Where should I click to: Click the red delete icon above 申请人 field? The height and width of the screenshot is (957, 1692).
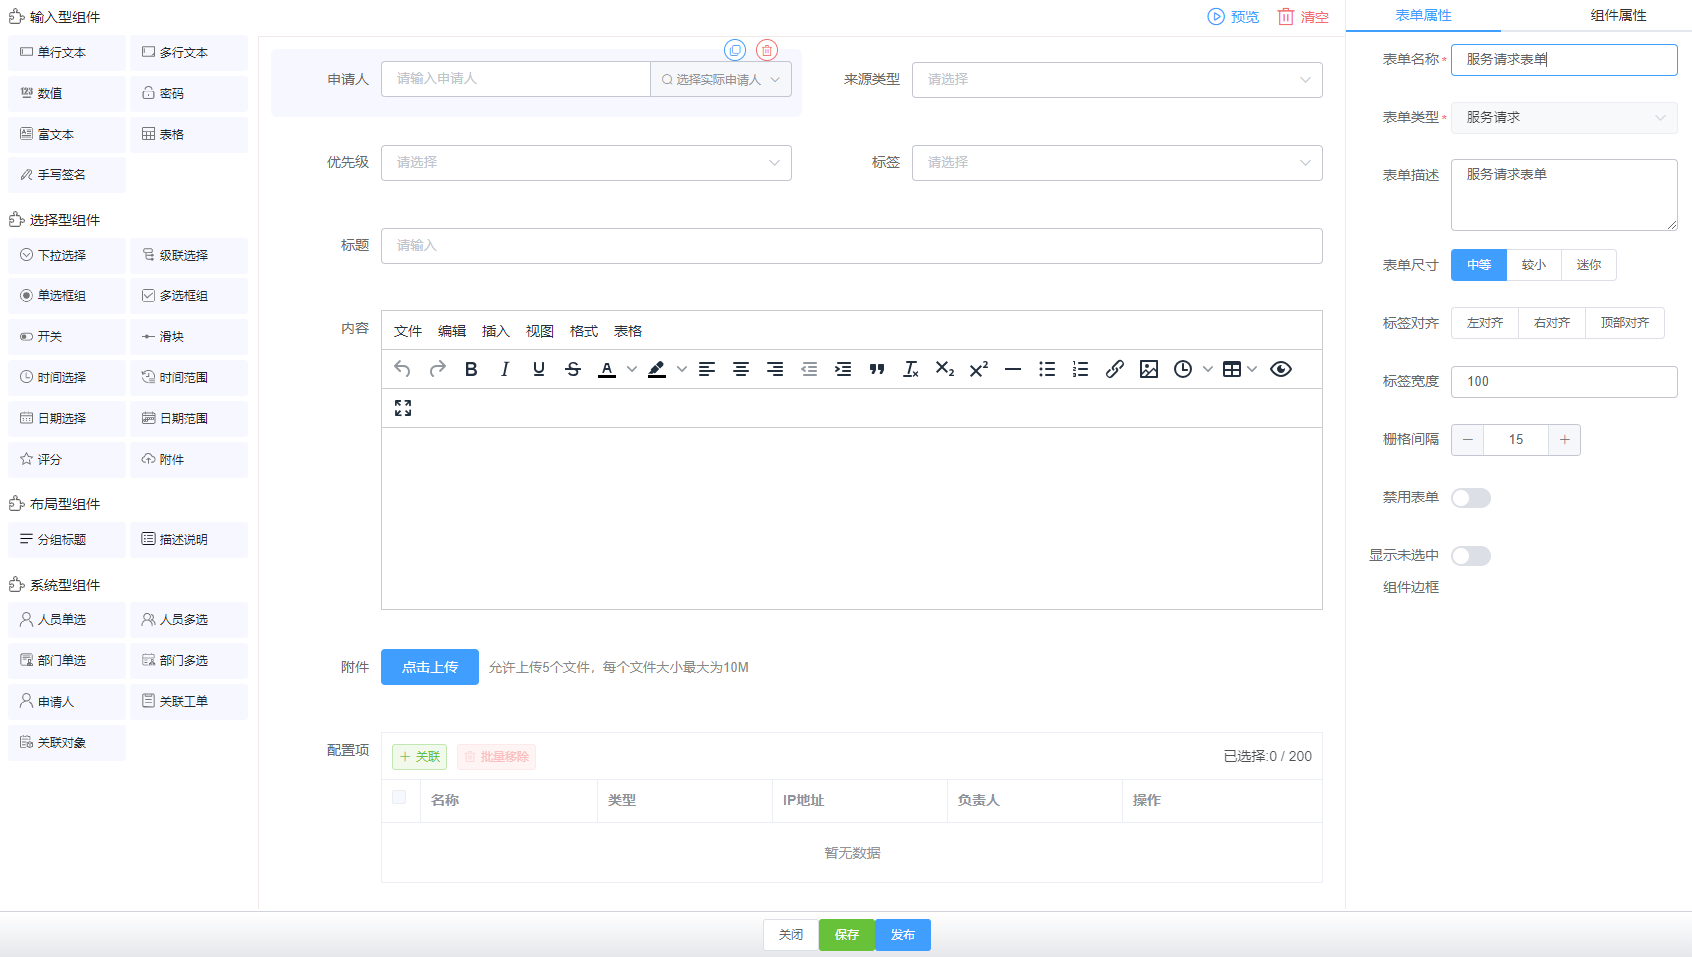[x=767, y=50]
